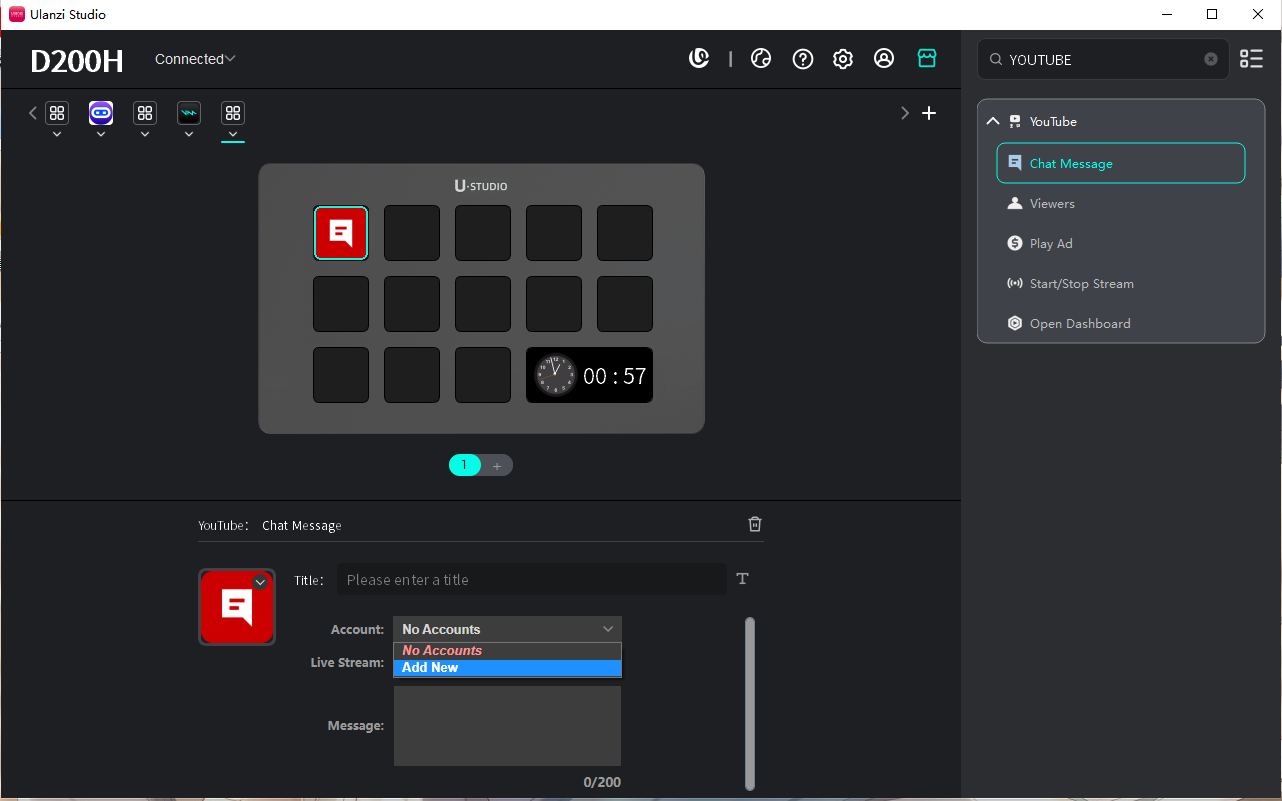The image size is (1282, 801).
Task: Click the Open Dashboard action
Action: coord(1080,323)
